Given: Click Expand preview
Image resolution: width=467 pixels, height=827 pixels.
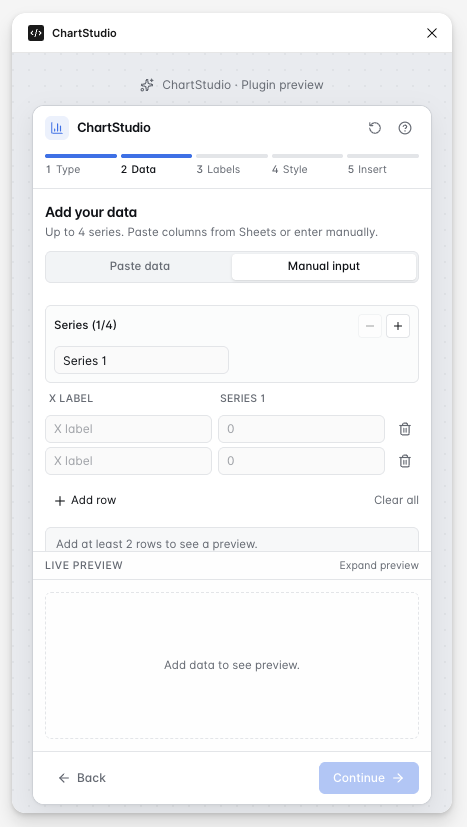Looking at the screenshot, I should [379, 565].
